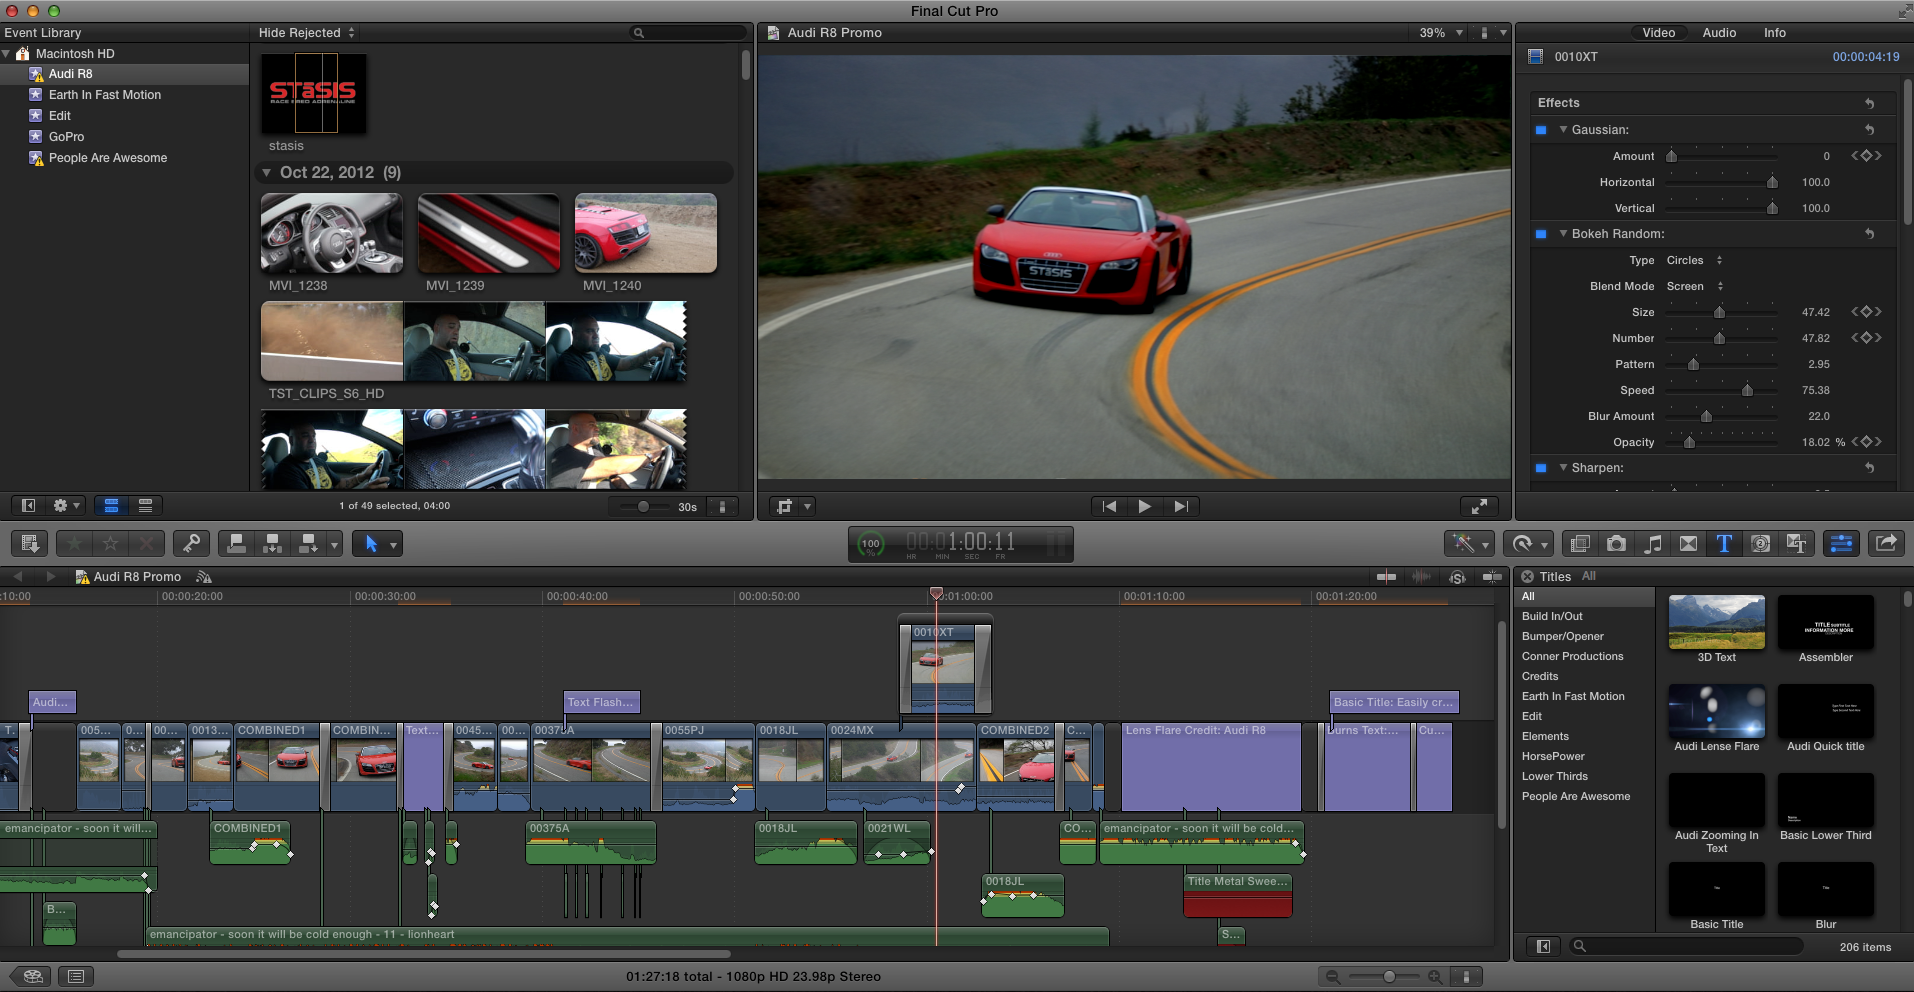
Task: Open the Hide Rejected filter dropdown
Action: (307, 33)
